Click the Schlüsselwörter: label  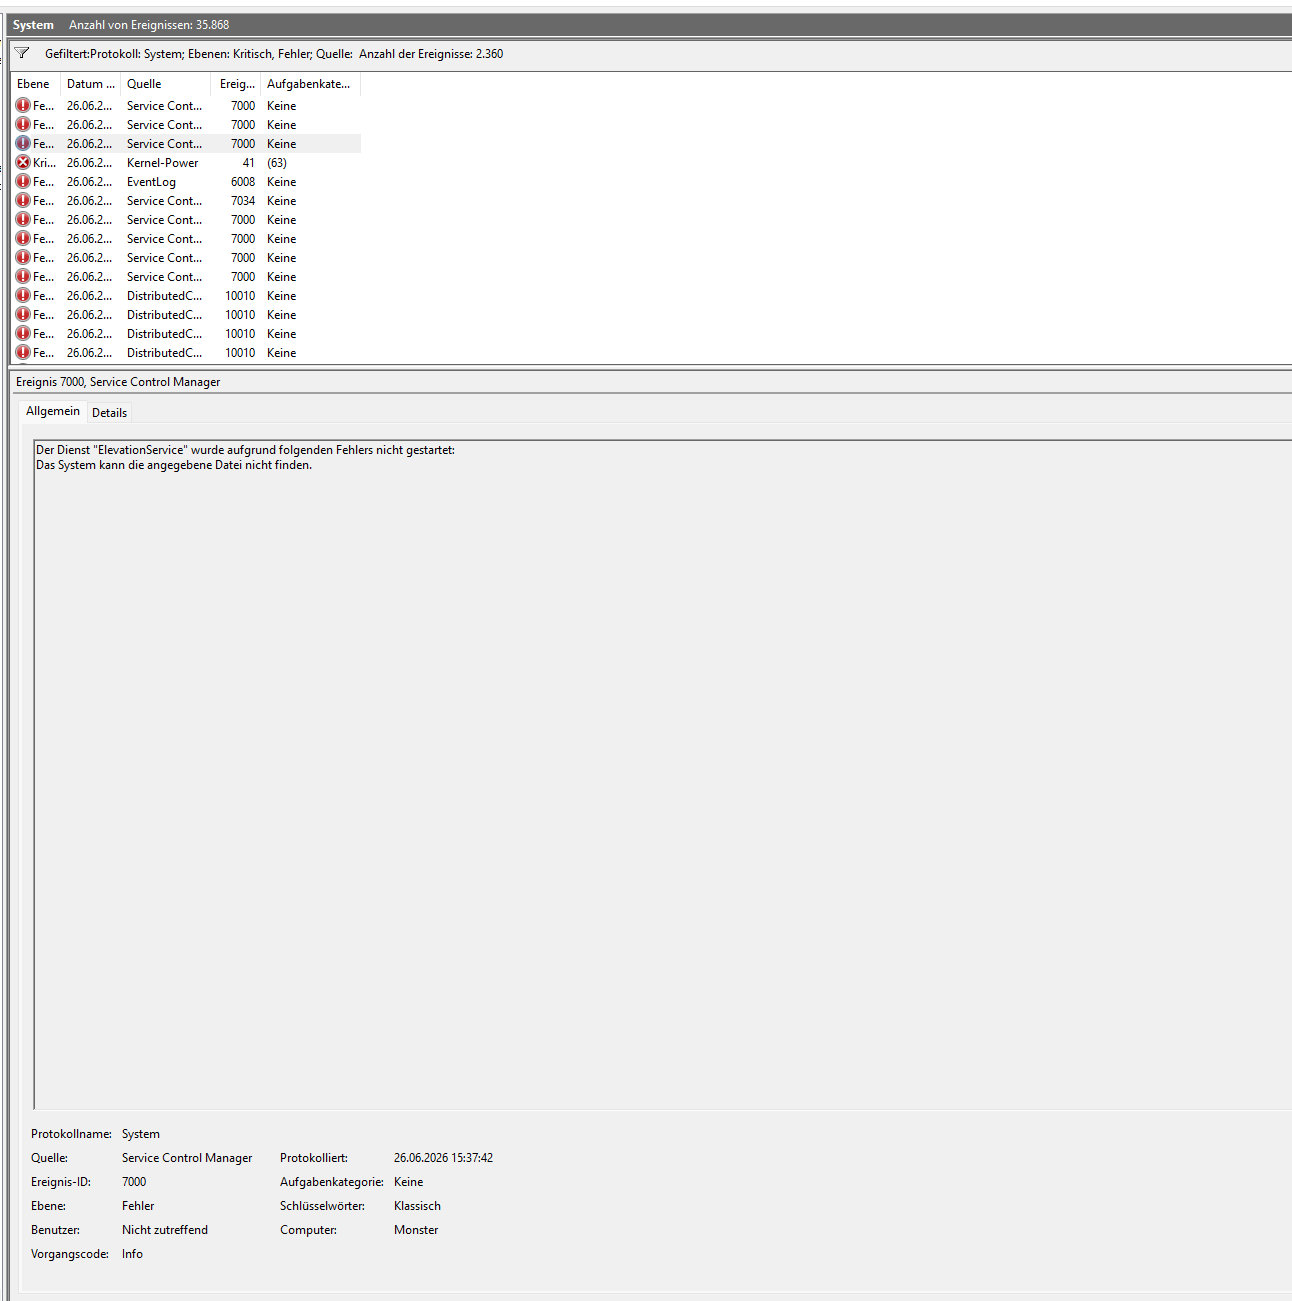[322, 1205]
